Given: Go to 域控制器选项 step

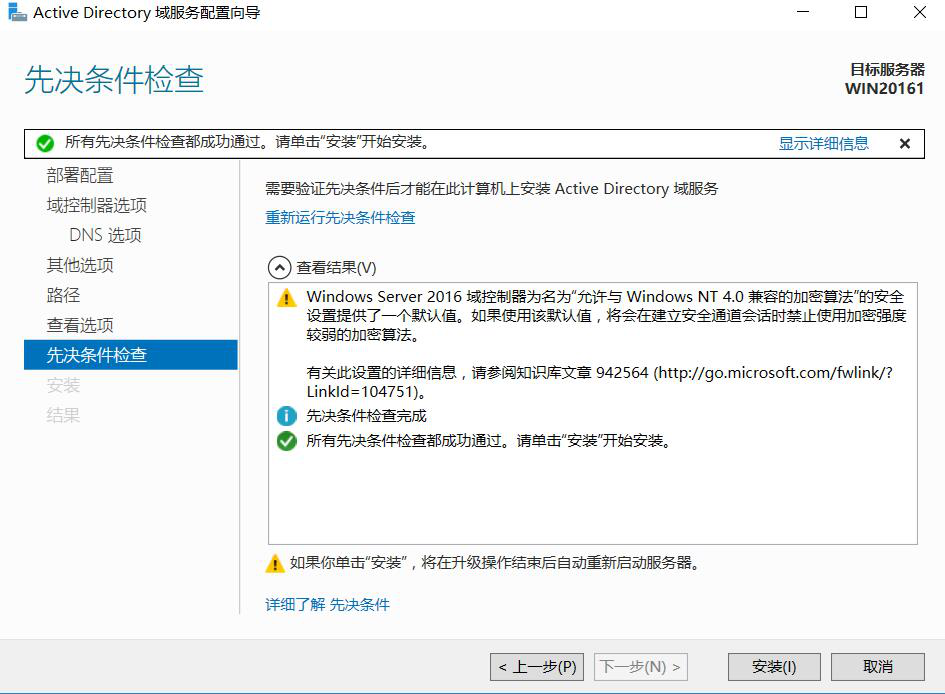Looking at the screenshot, I should [x=96, y=205].
